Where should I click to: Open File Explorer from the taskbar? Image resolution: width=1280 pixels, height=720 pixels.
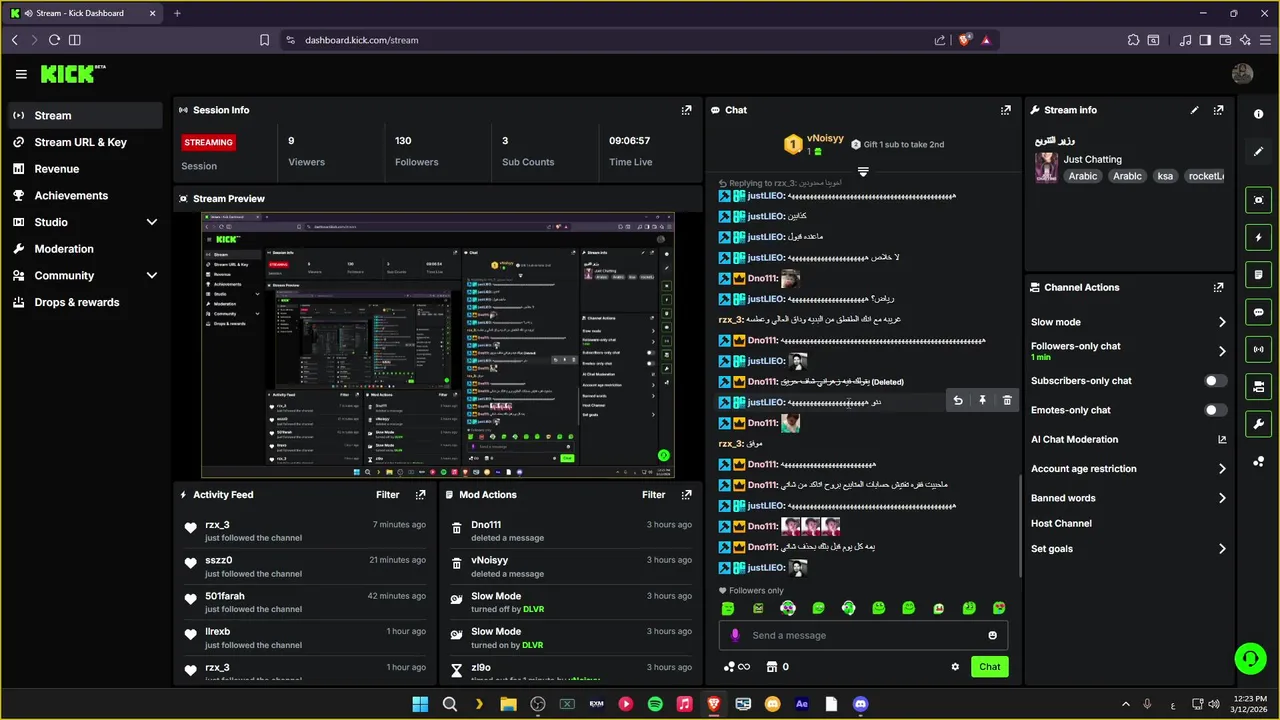tap(508, 704)
